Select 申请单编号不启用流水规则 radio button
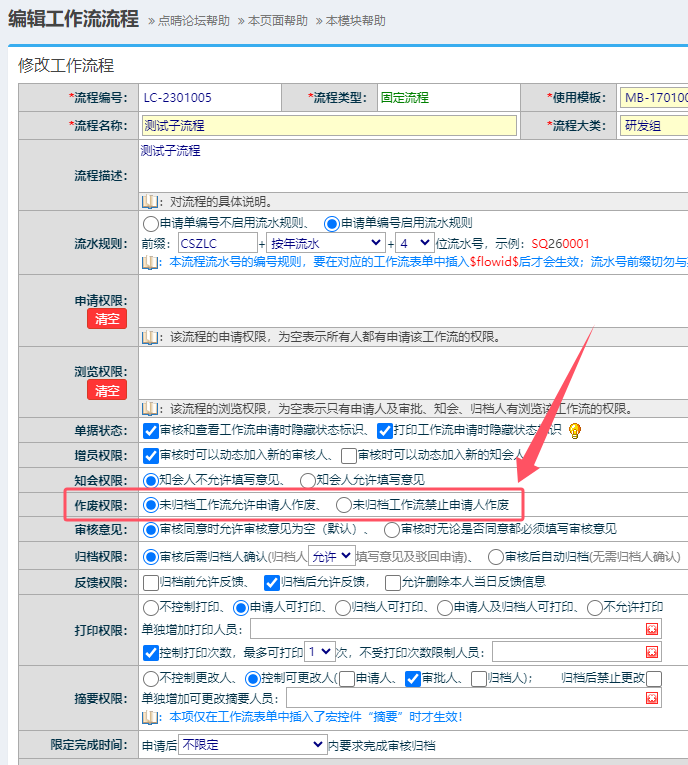 [151, 223]
